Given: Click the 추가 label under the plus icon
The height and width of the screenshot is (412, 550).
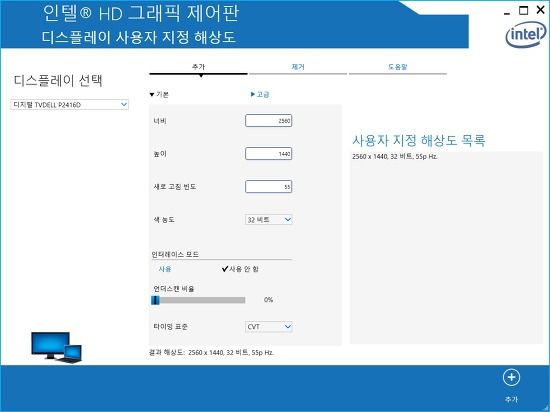Looking at the screenshot, I should [x=511, y=399].
